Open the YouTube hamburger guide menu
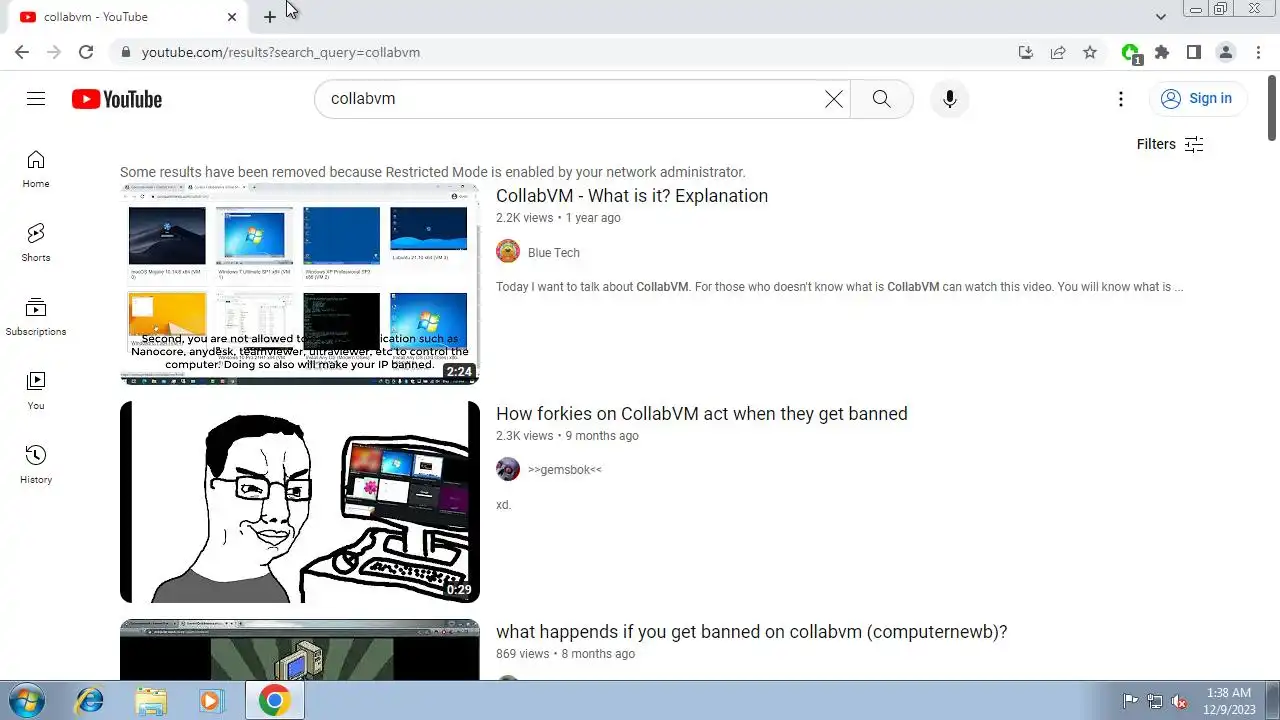 [x=36, y=98]
